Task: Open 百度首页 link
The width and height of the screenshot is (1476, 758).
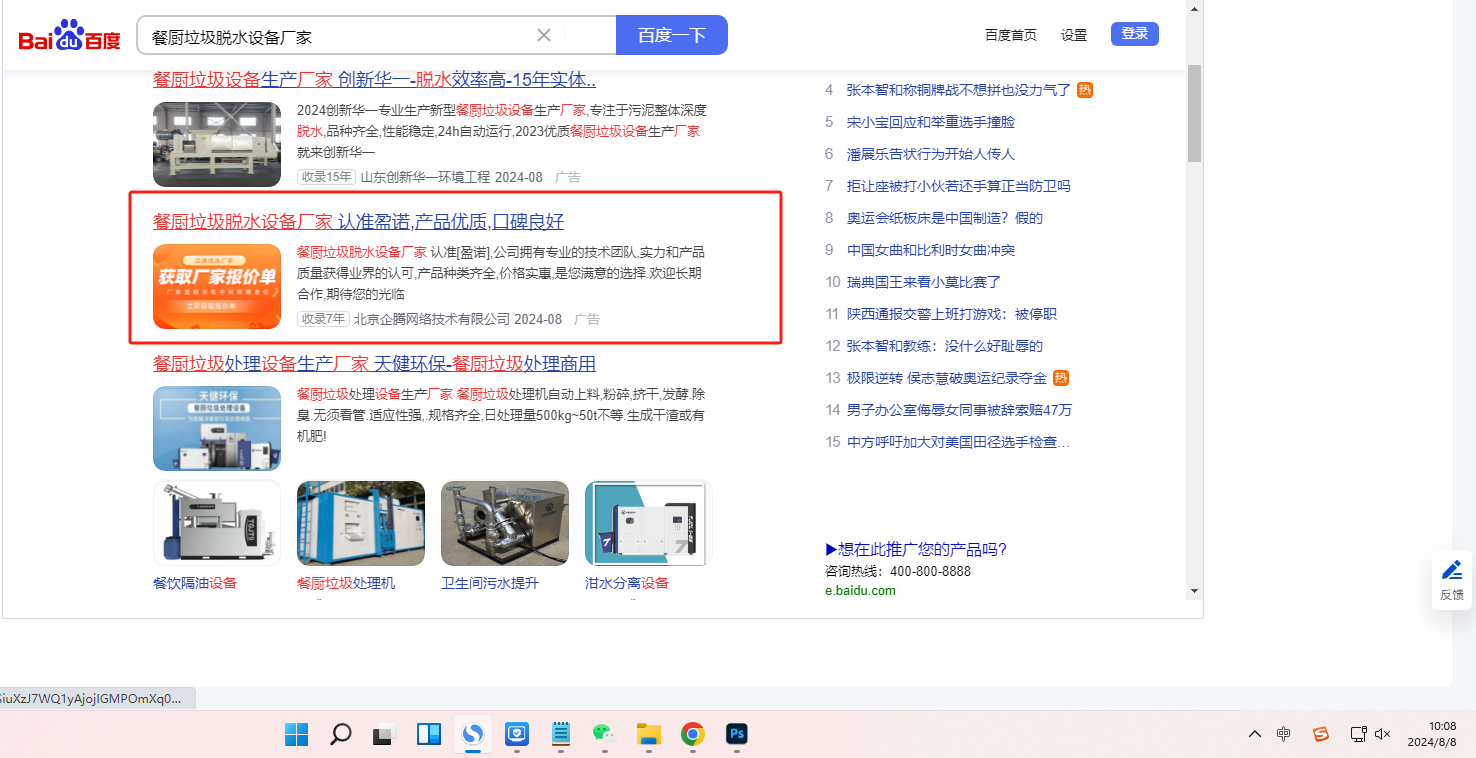Action: click(x=1011, y=35)
